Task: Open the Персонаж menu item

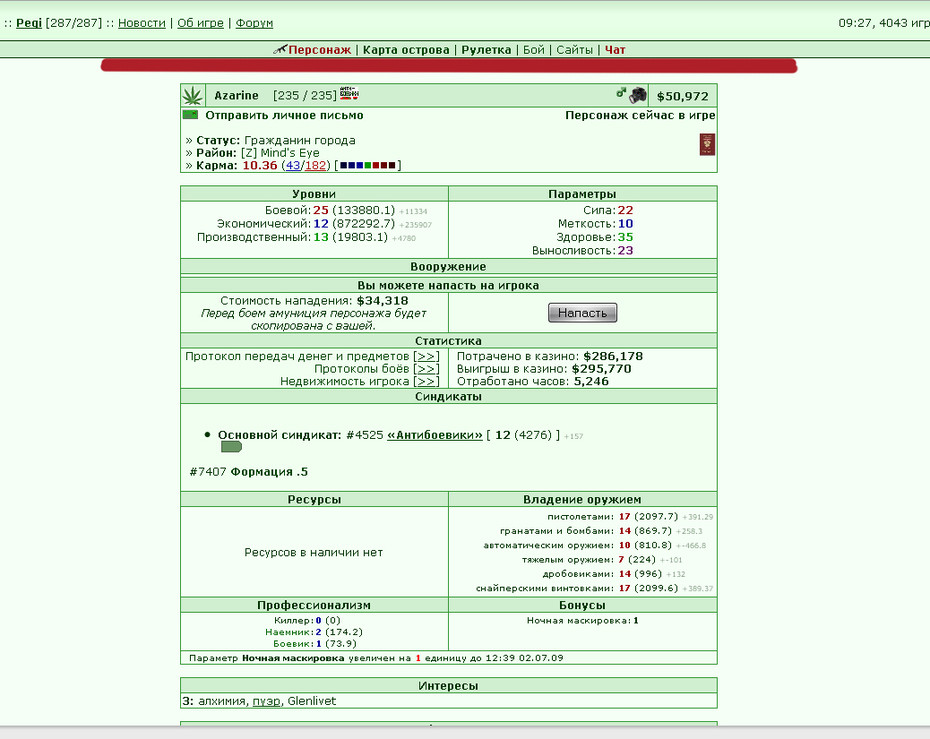Action: 320,50
